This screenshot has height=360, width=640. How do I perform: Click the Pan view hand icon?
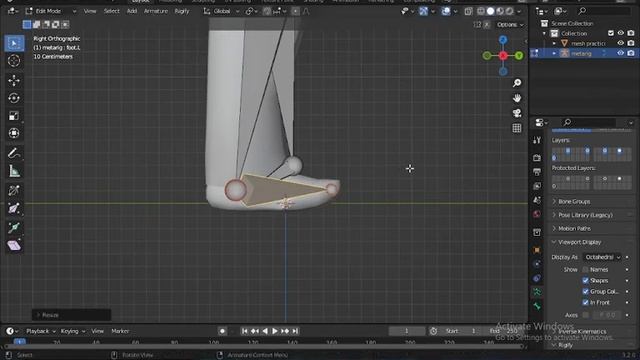[x=517, y=98]
